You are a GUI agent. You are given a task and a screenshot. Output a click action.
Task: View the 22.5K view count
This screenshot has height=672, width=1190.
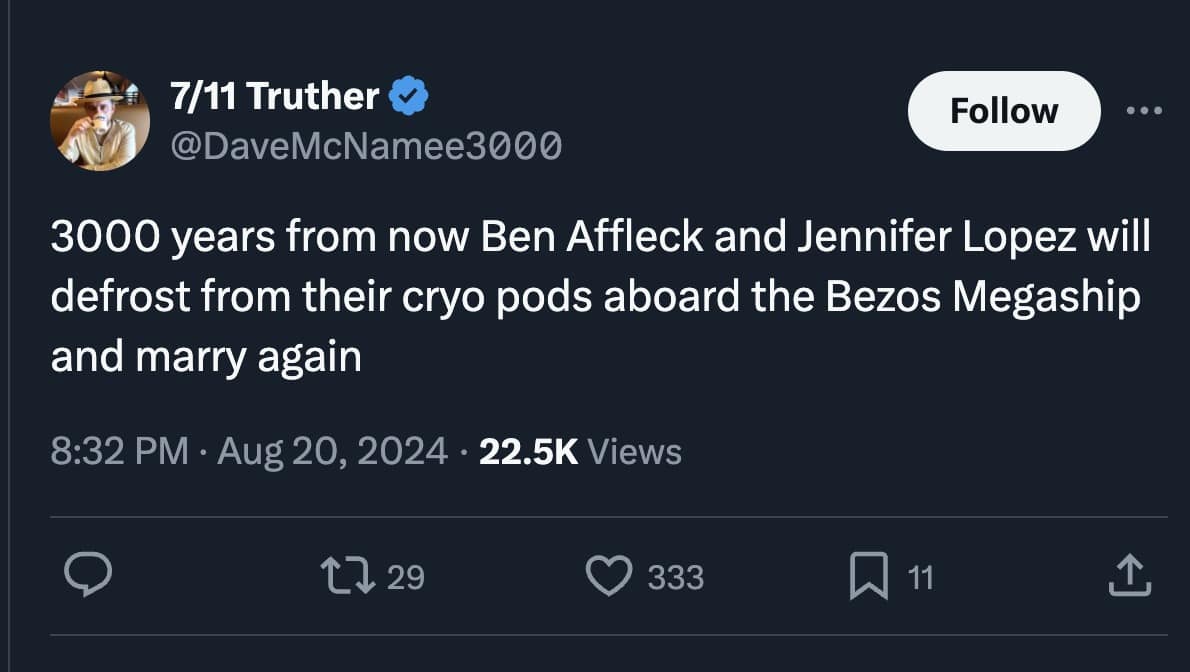click(529, 452)
